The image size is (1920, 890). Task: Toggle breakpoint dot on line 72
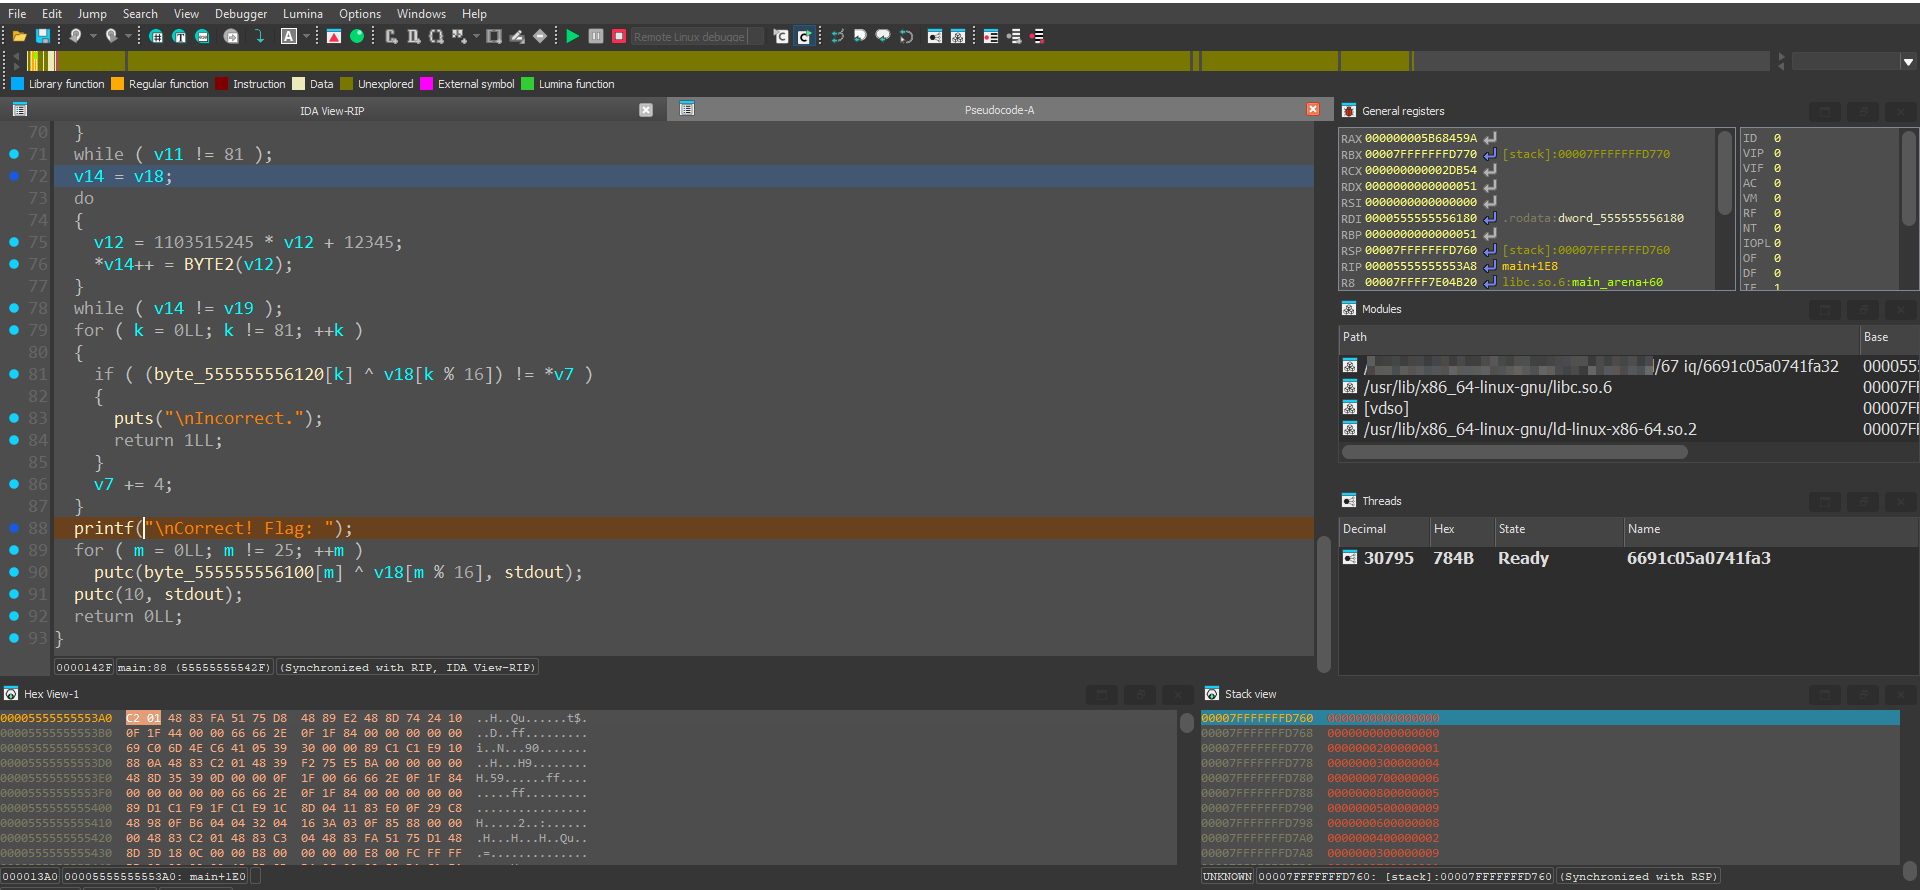[14, 176]
